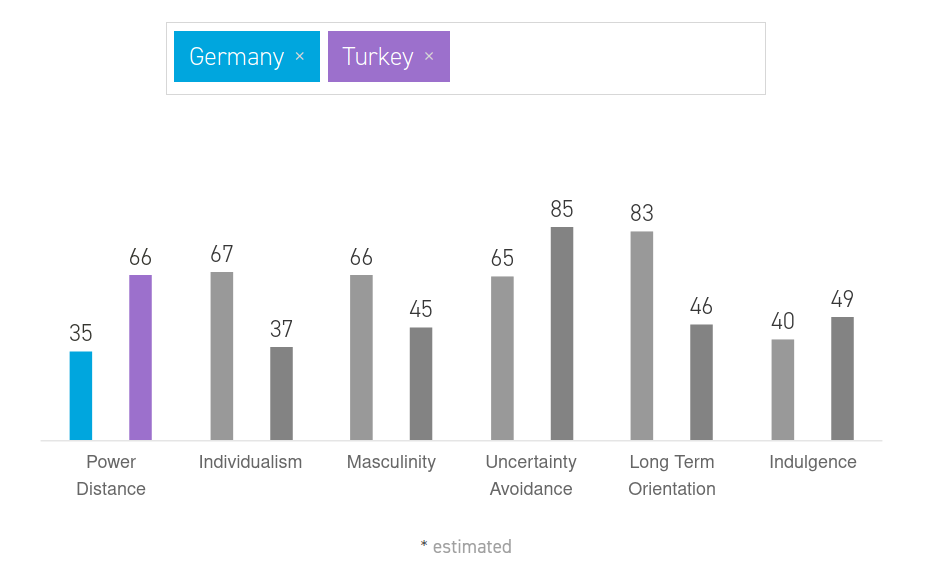The height and width of the screenshot is (573, 925).
Task: Click the Individualism bar valued 67
Action: click(222, 356)
